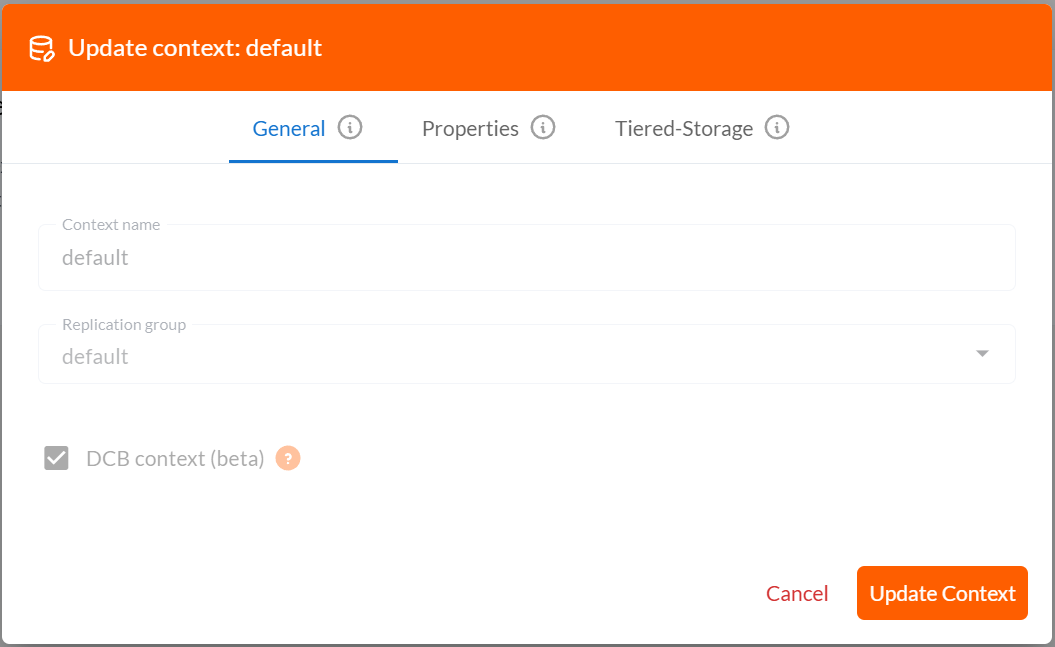This screenshot has width=1055, height=647.
Task: Select the default value in Replication group
Action: (x=95, y=357)
